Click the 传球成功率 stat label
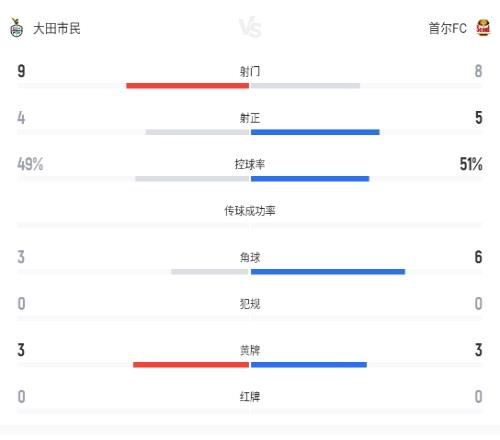 250,211
